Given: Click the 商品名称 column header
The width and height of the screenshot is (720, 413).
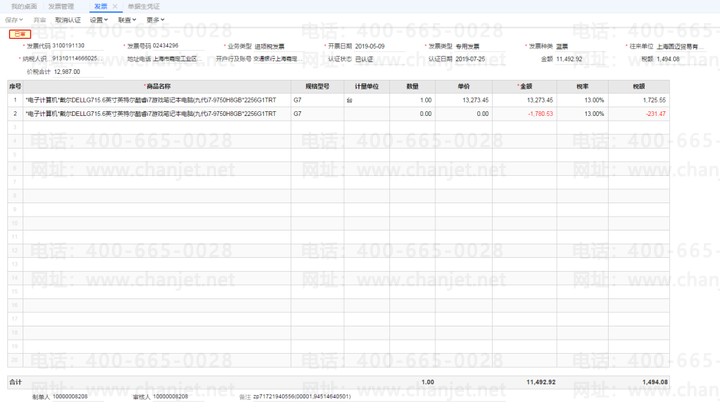Looking at the screenshot, I should point(157,86).
